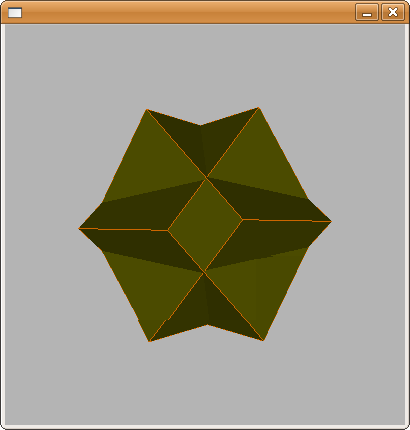Pick the top-right pointed vertex of the star
Image resolution: width=410 pixels, height=430 pixels.
(258, 108)
